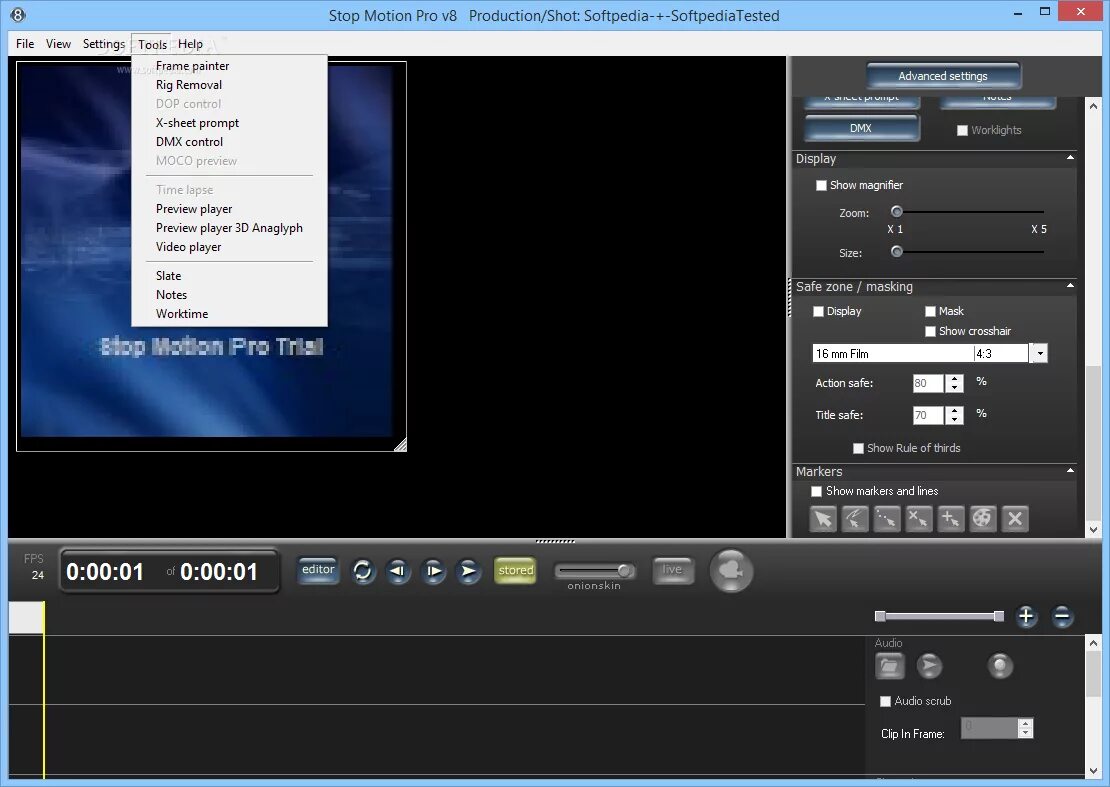Increase the Clip In Frame value

(1025, 723)
